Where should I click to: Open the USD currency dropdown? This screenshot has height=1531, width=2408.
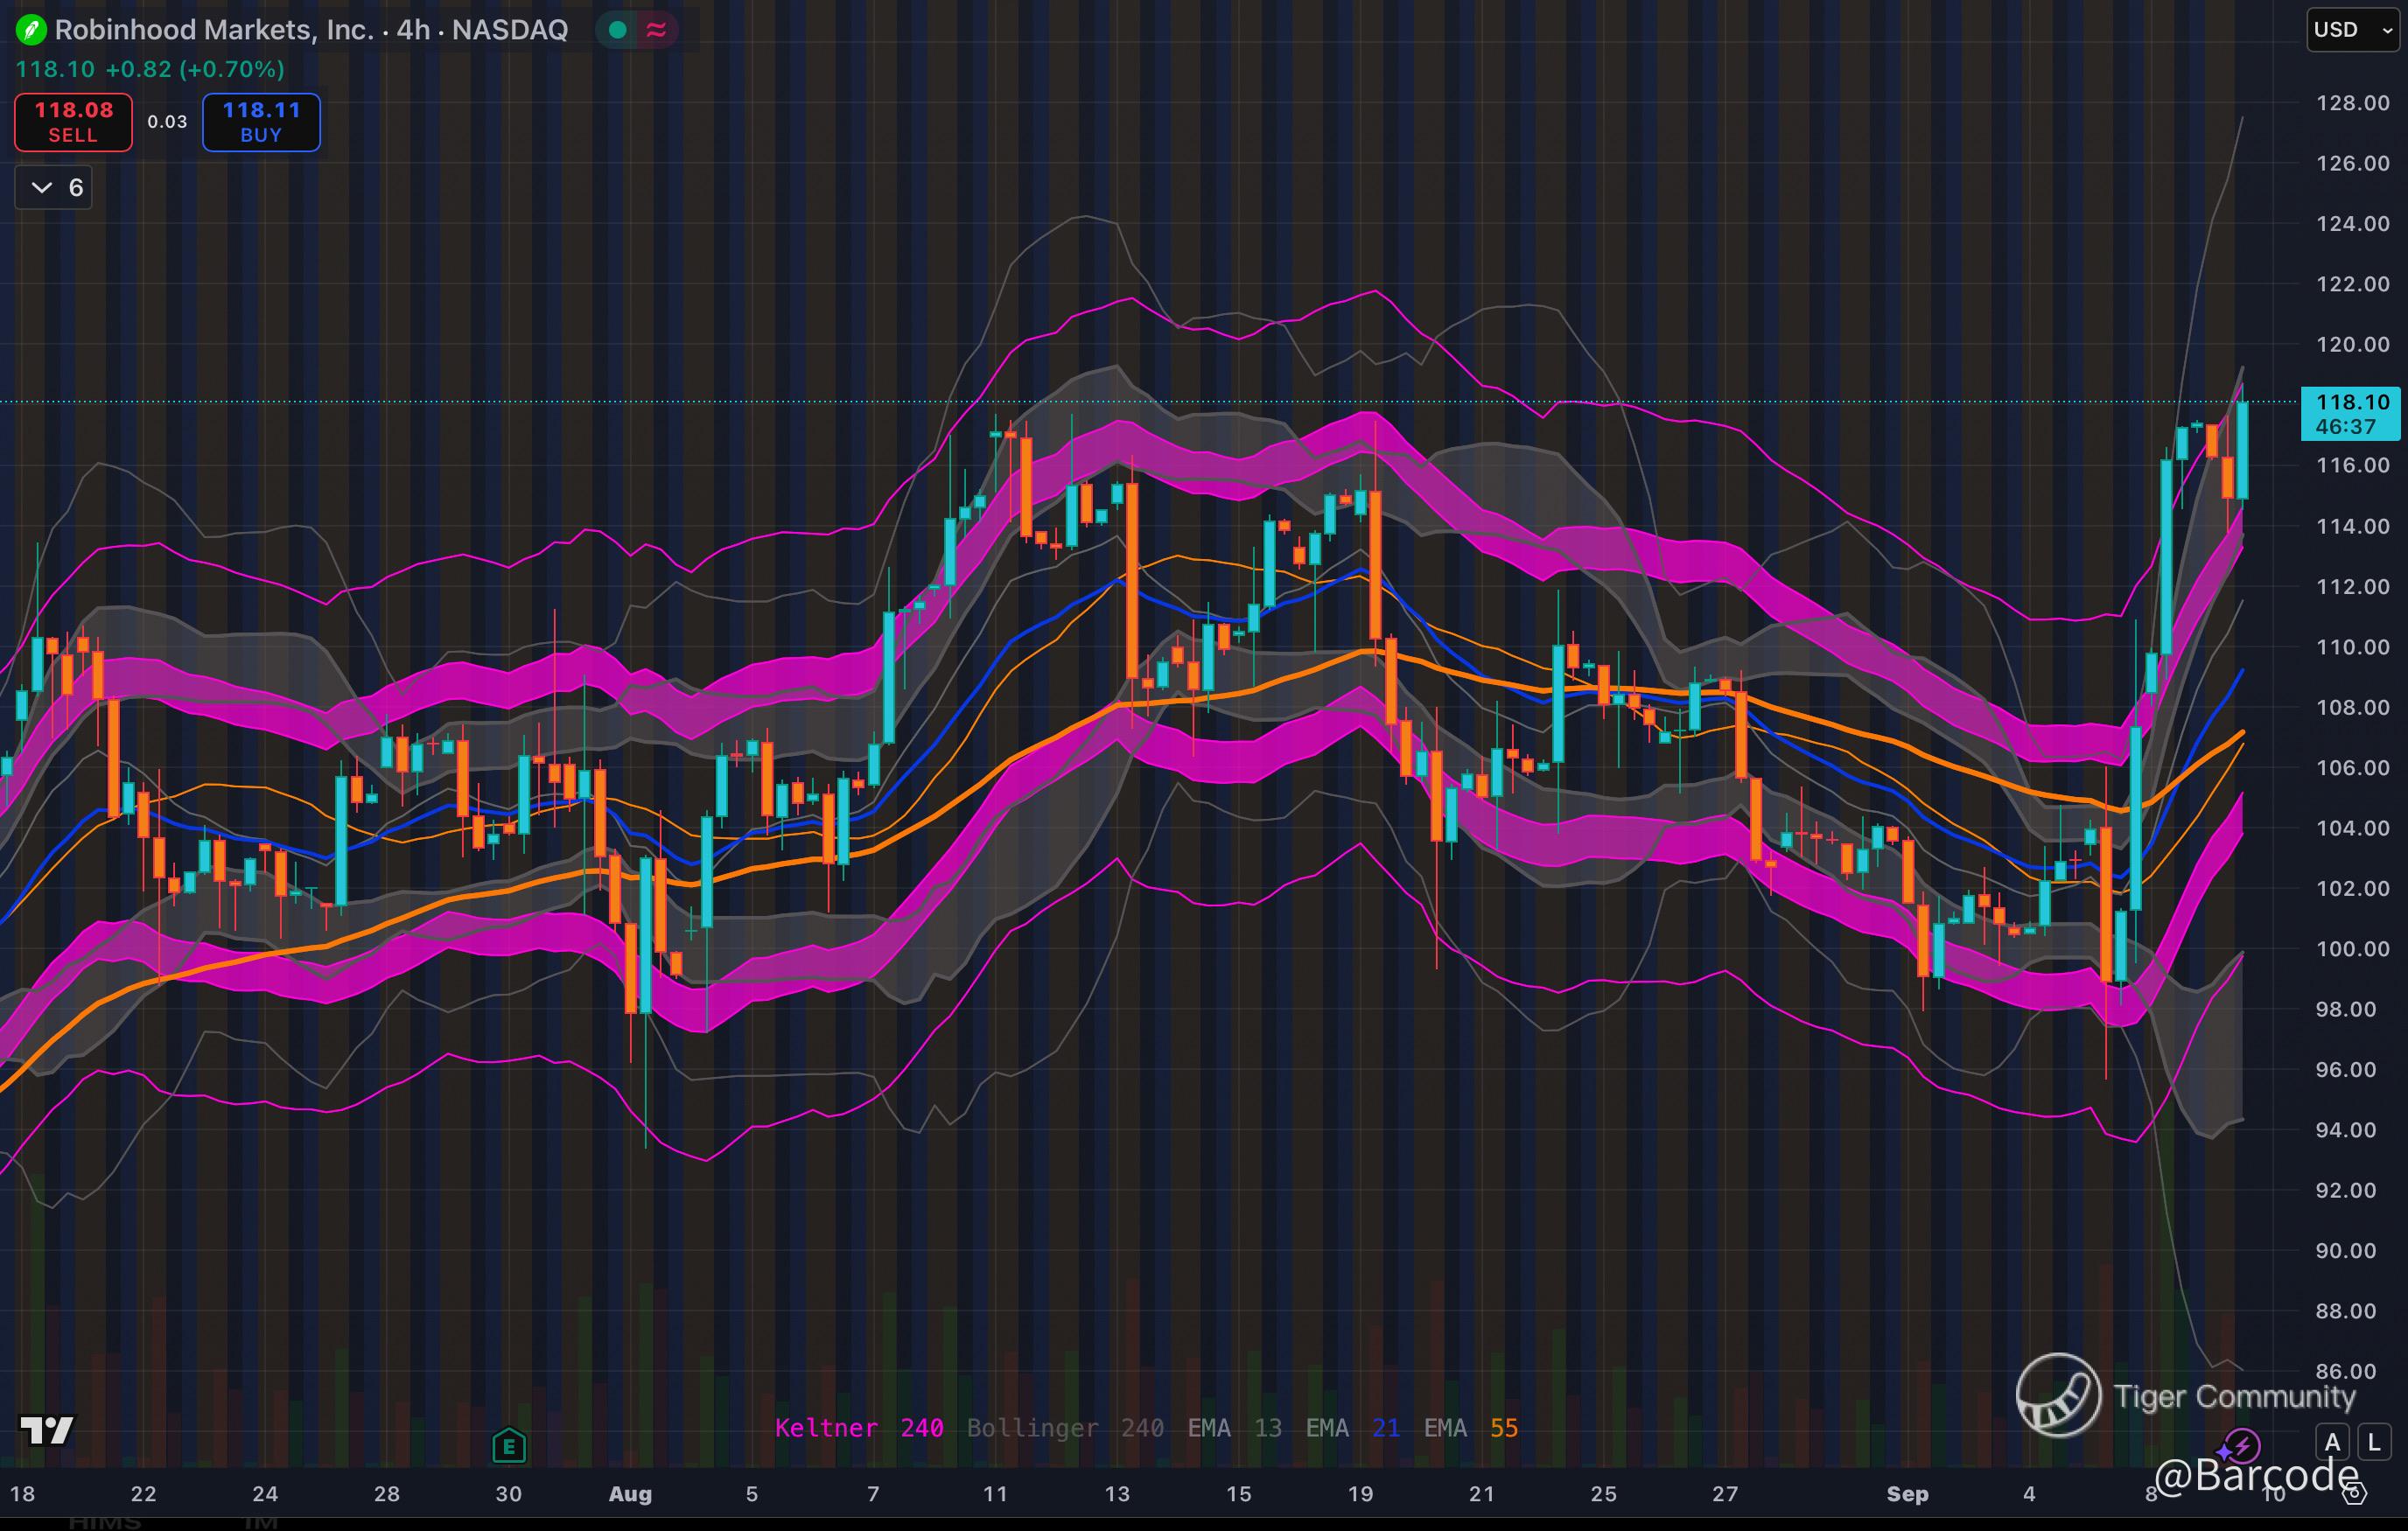pos(2352,30)
